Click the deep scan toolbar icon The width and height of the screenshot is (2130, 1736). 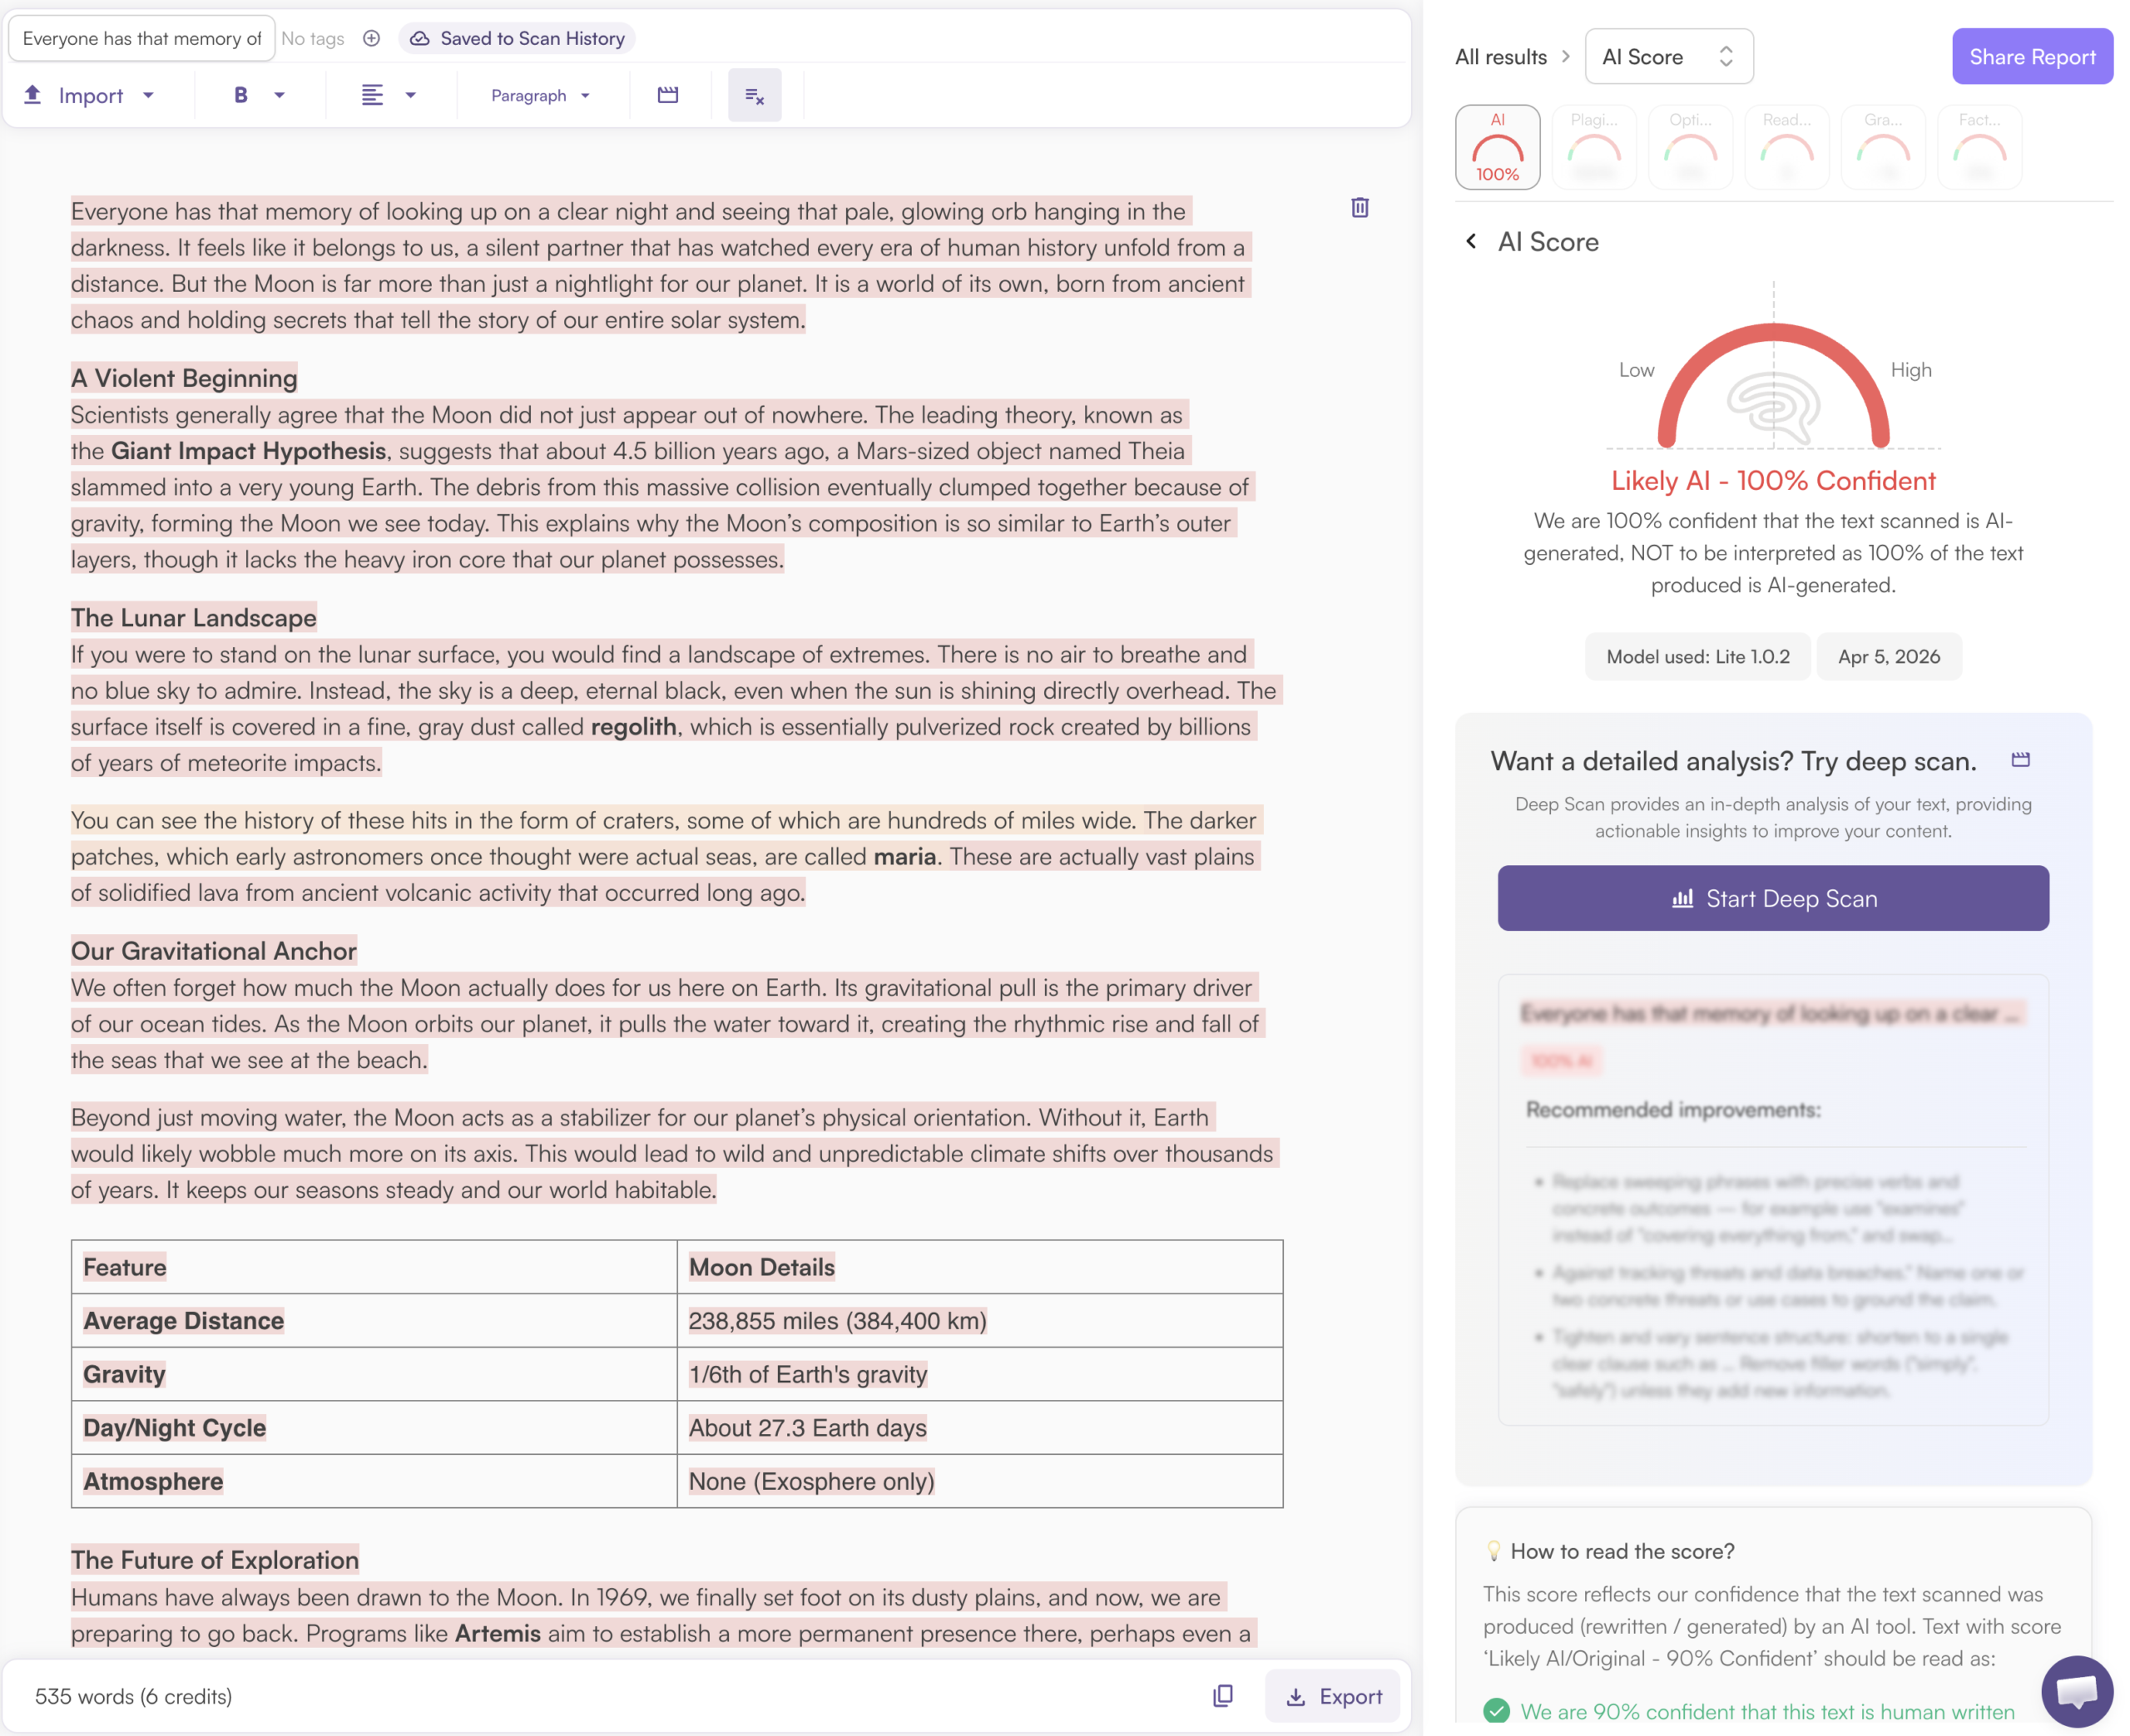coord(668,95)
